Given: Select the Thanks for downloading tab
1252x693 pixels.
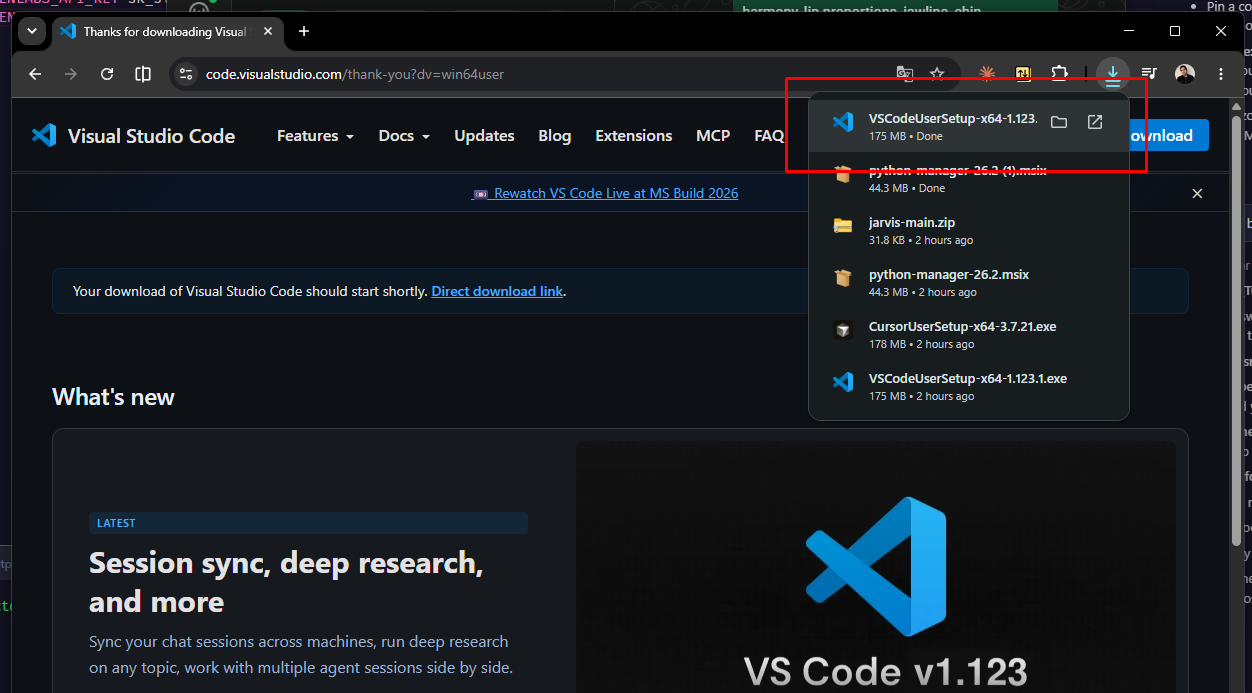Looking at the screenshot, I should pyautogui.click(x=167, y=31).
